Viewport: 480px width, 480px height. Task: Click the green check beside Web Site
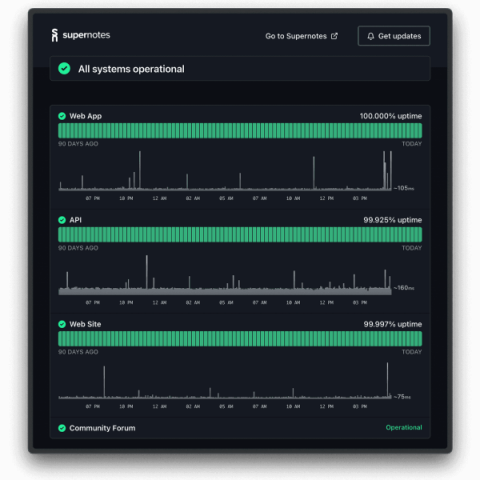pos(62,324)
